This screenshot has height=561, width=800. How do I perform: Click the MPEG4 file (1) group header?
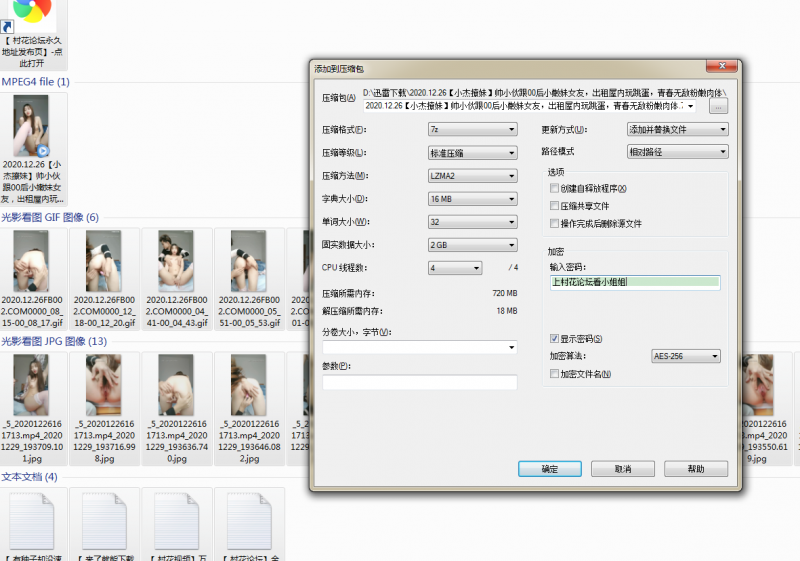(35, 82)
